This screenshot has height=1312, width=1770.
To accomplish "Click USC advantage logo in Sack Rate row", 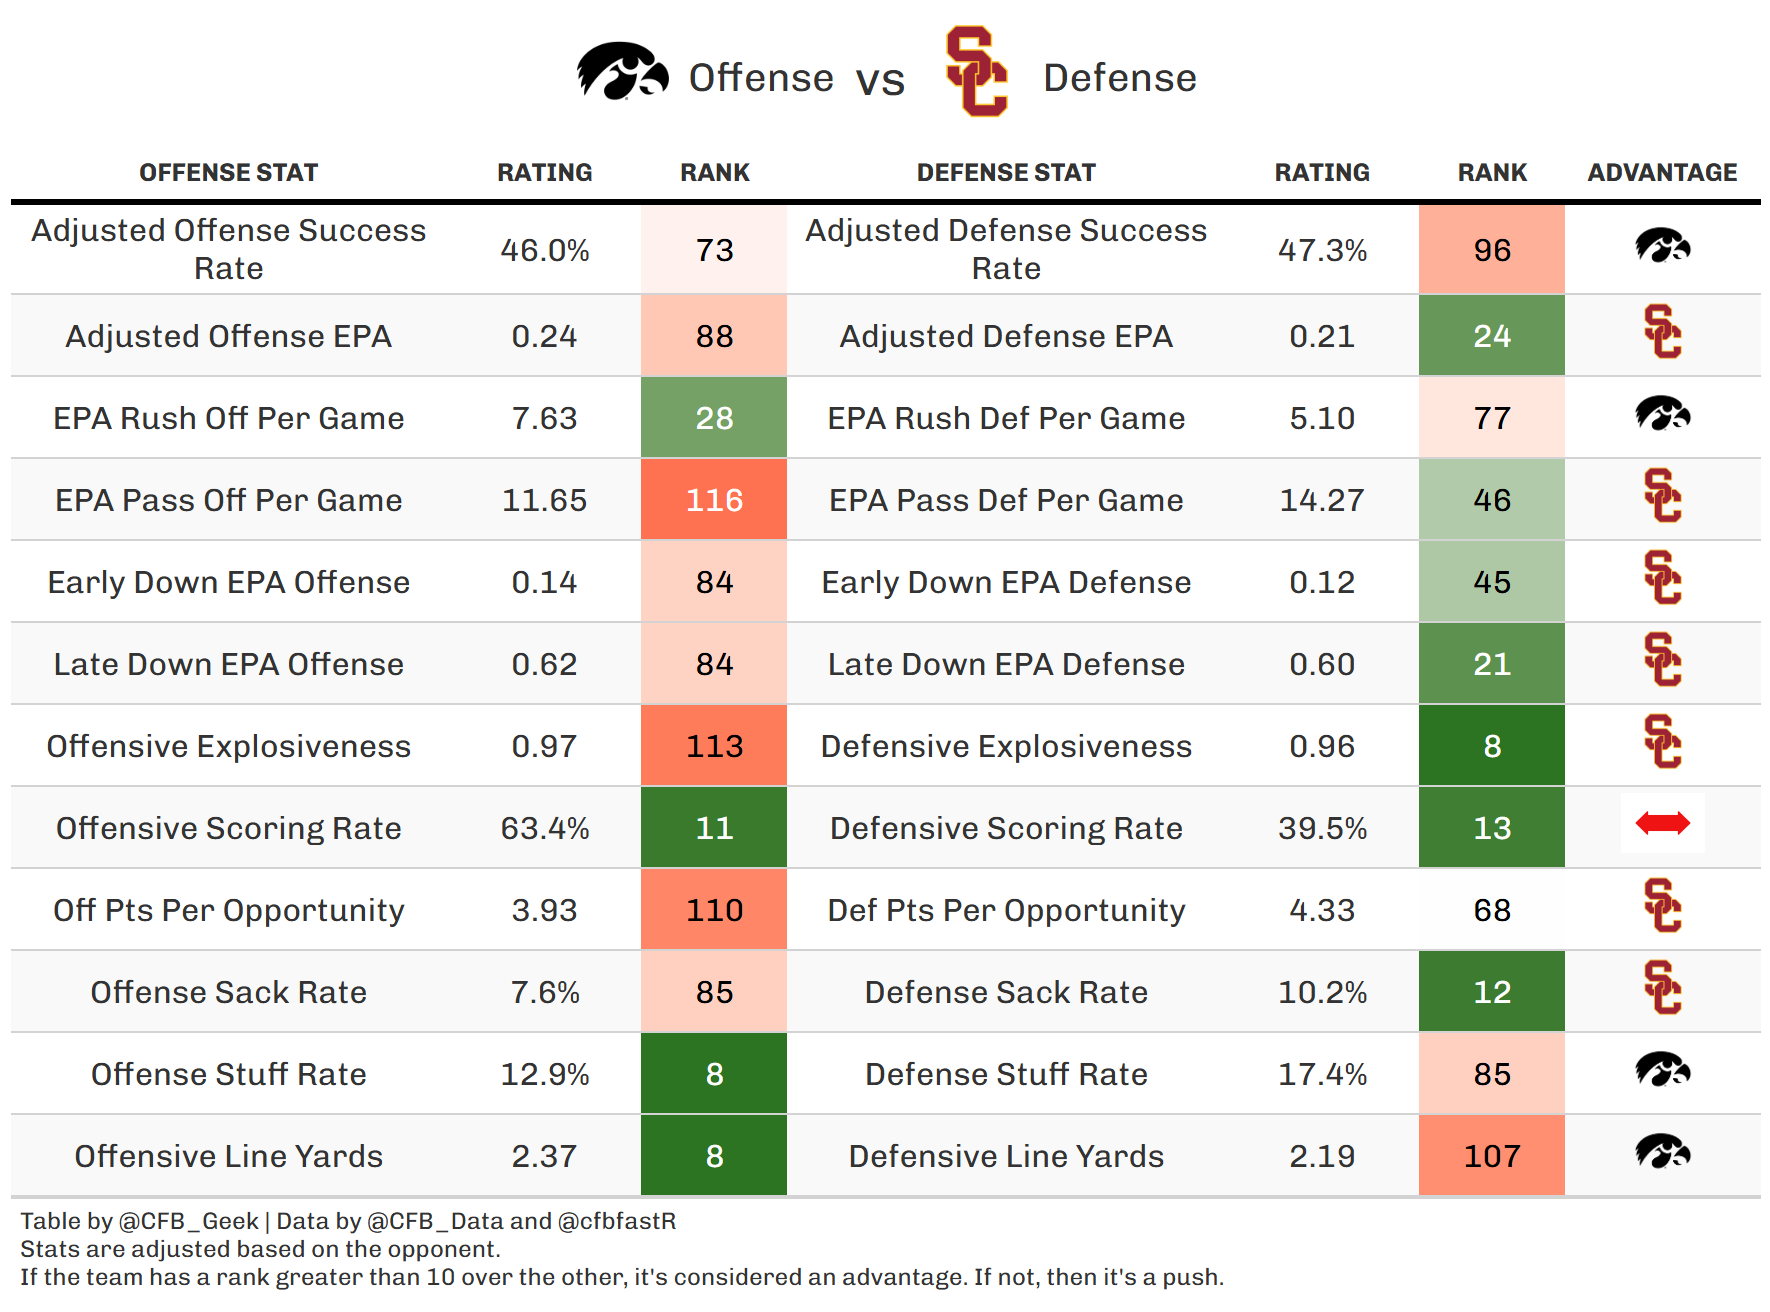I will (1662, 988).
